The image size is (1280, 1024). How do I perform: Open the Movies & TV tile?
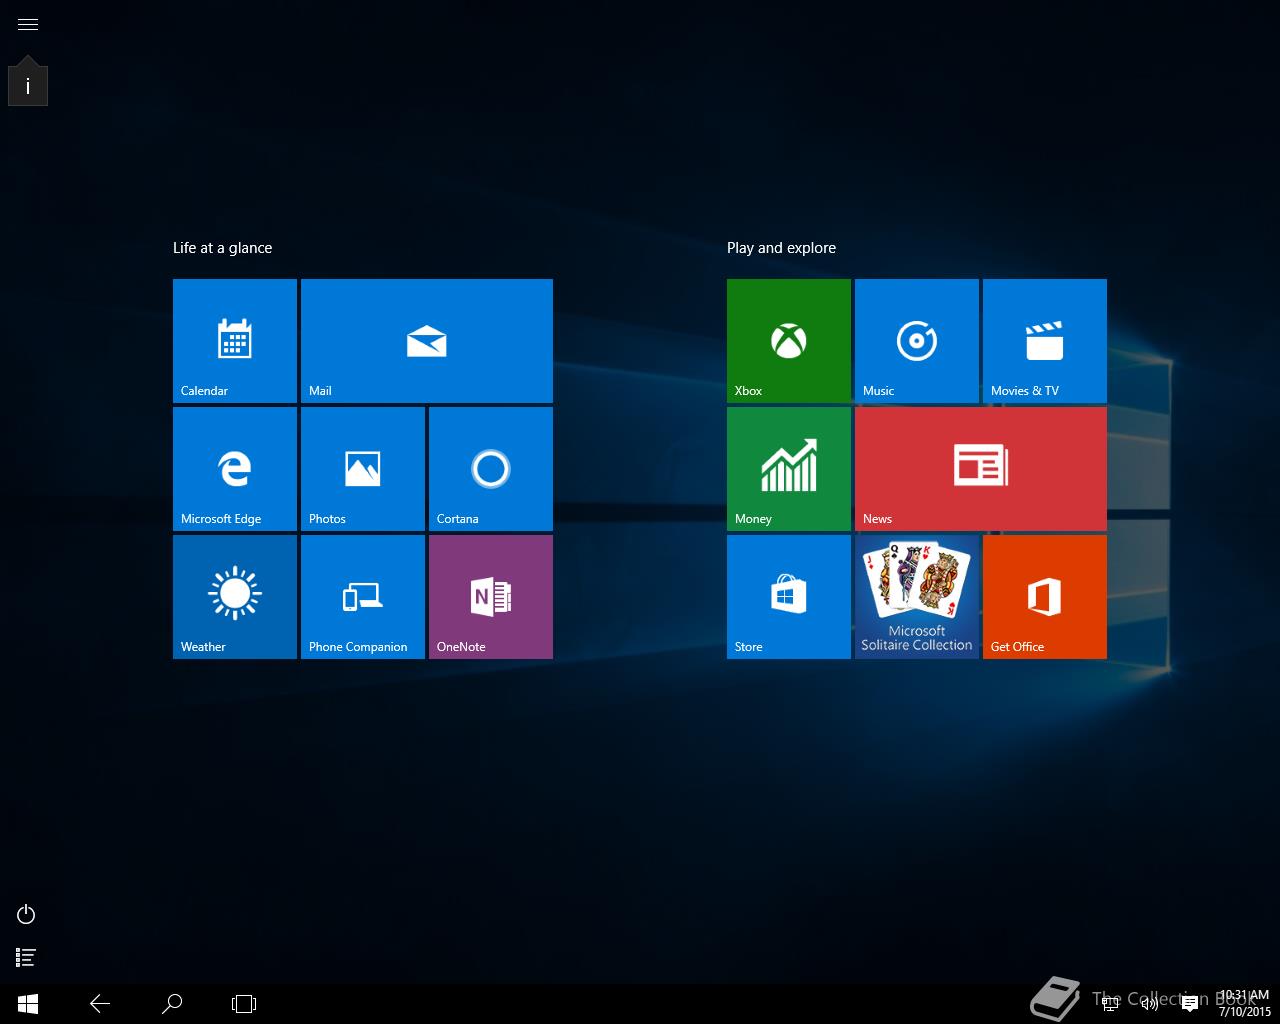1045,341
